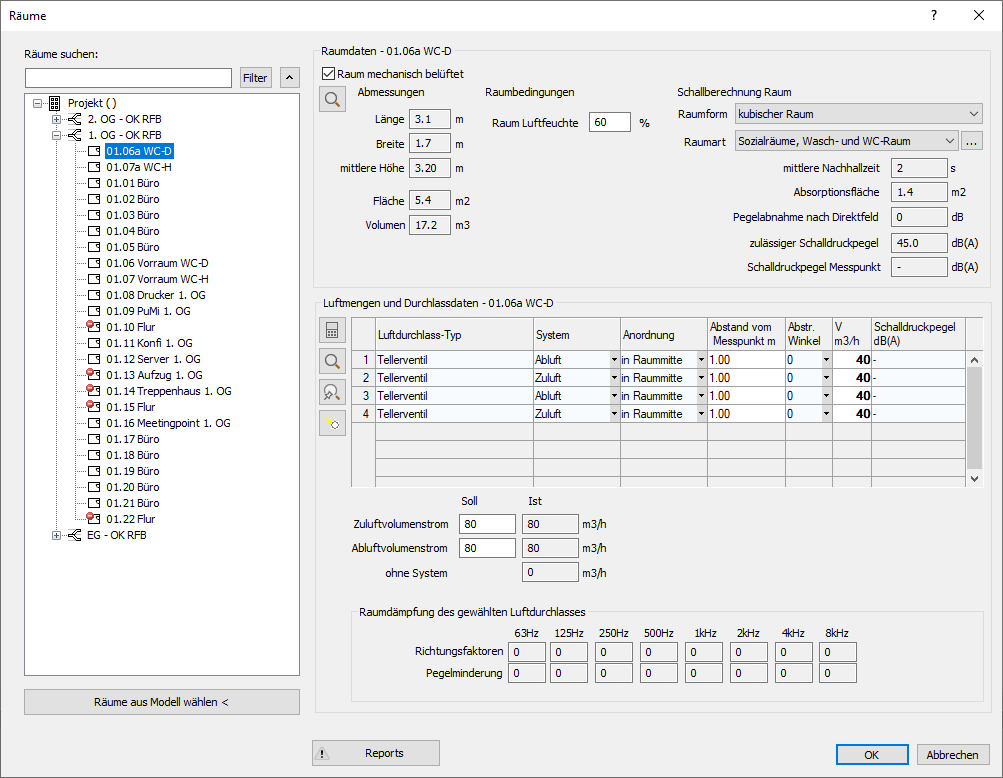
Task: Click the Abstand vom Messpunkt cell in row 1
Action: click(x=746, y=360)
